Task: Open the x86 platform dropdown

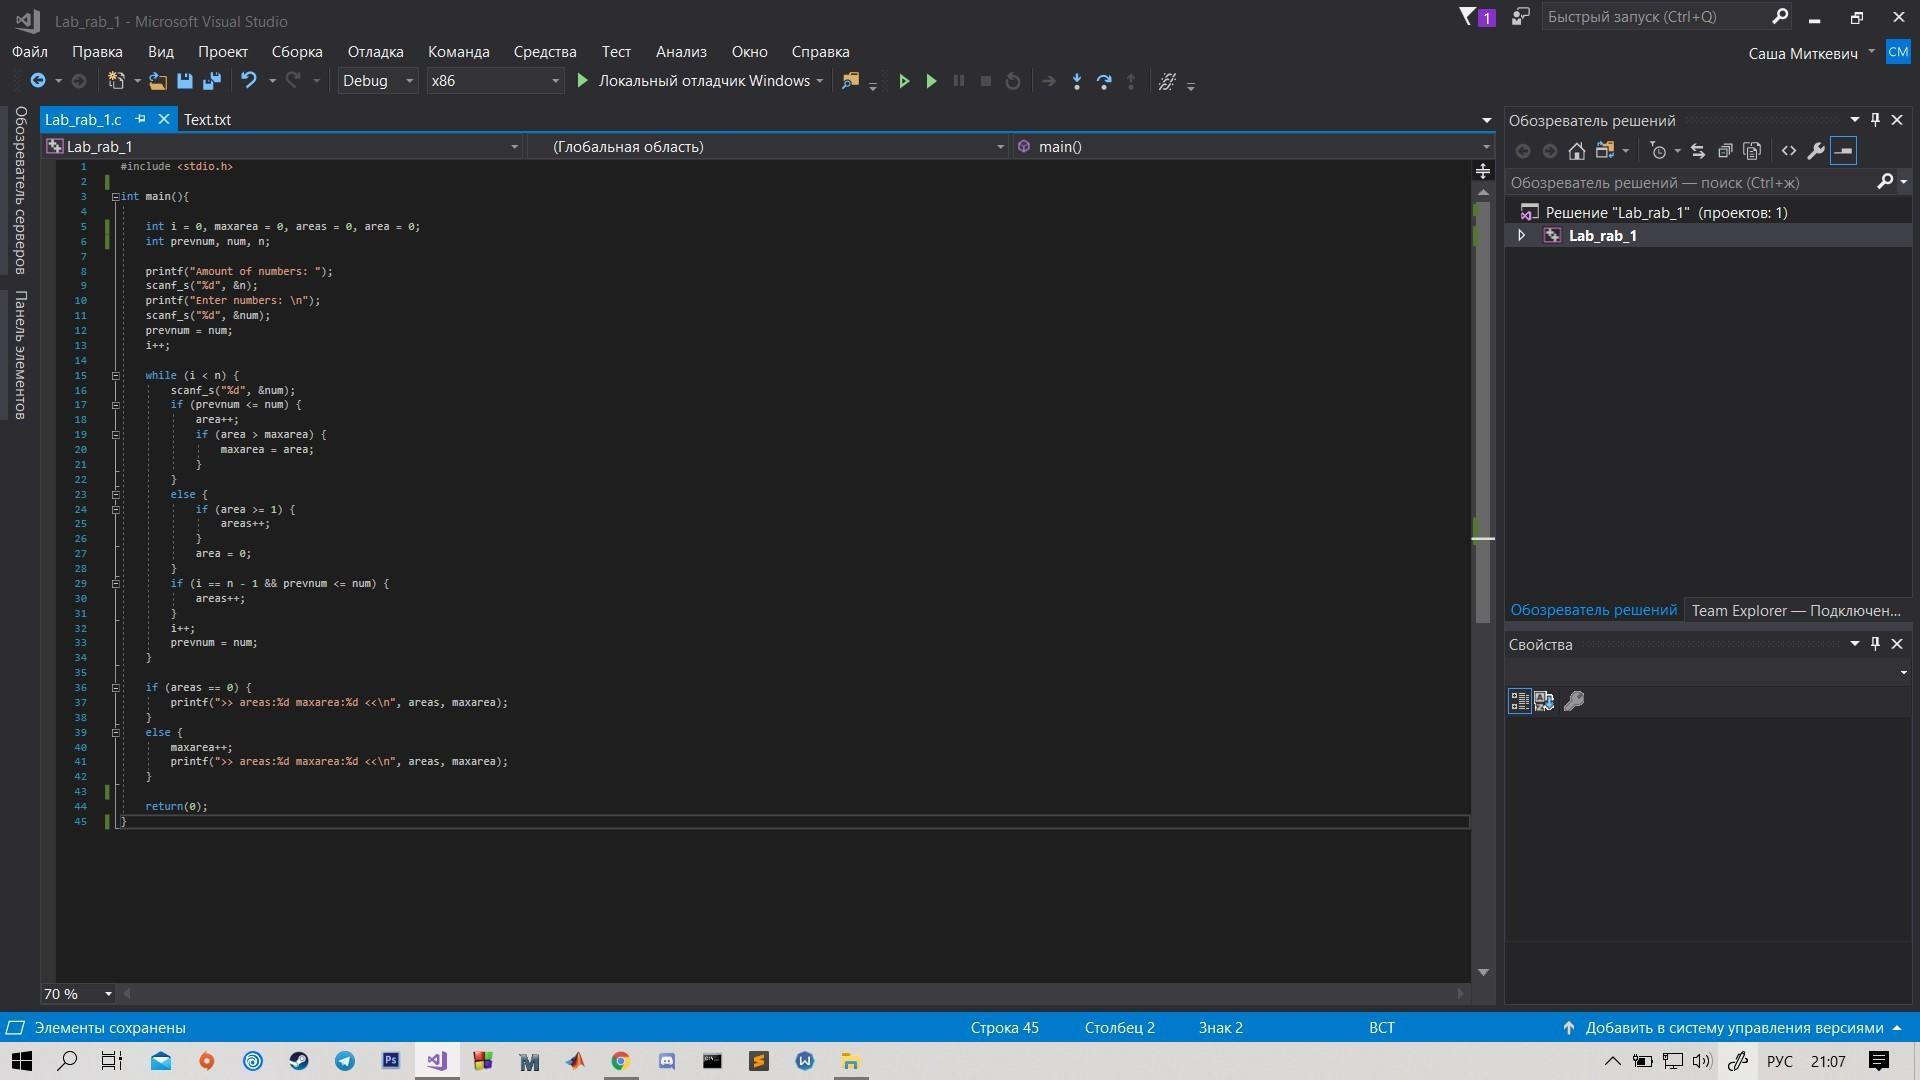Action: tap(494, 81)
